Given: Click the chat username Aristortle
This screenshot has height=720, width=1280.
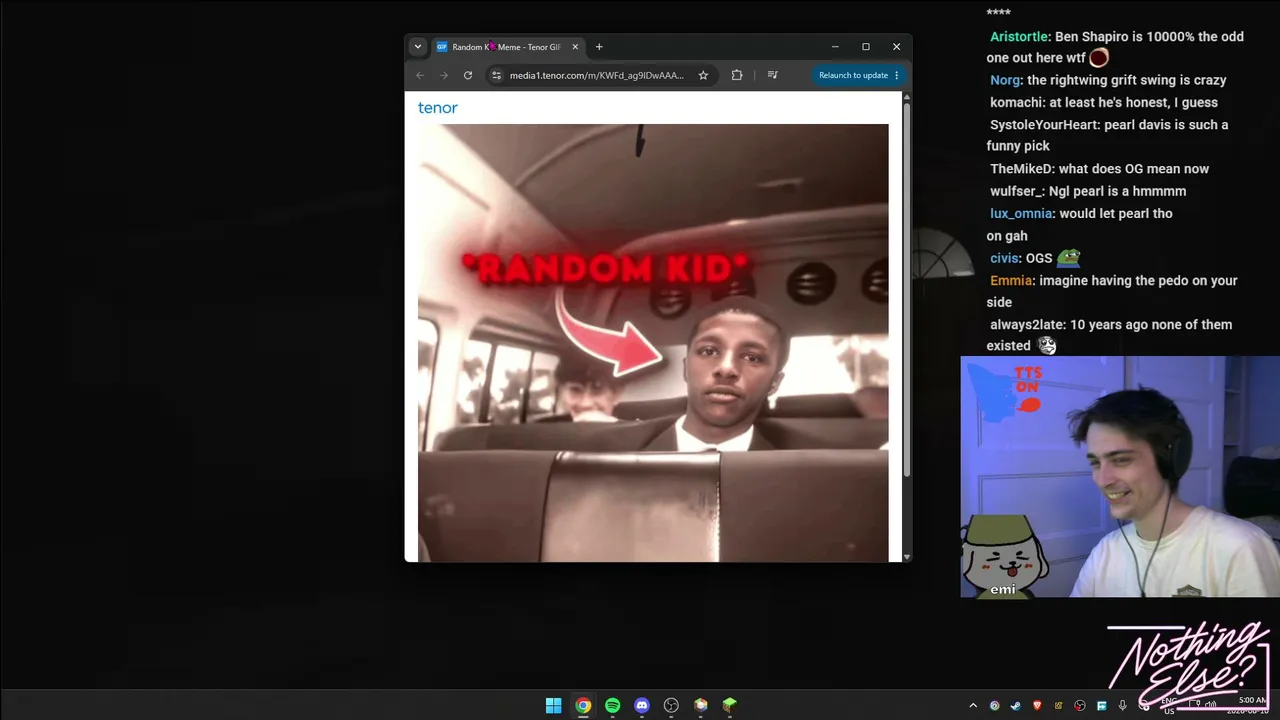Looking at the screenshot, I should [x=1018, y=37].
